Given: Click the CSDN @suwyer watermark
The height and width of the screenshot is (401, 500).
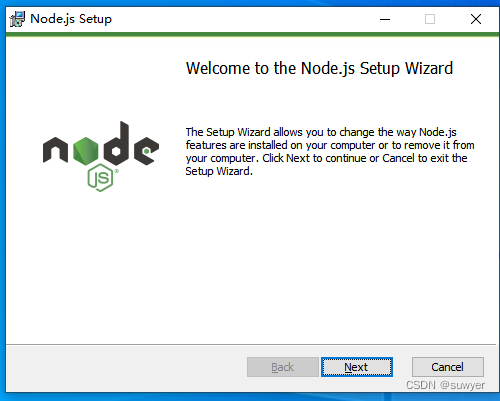Looking at the screenshot, I should coord(445,385).
